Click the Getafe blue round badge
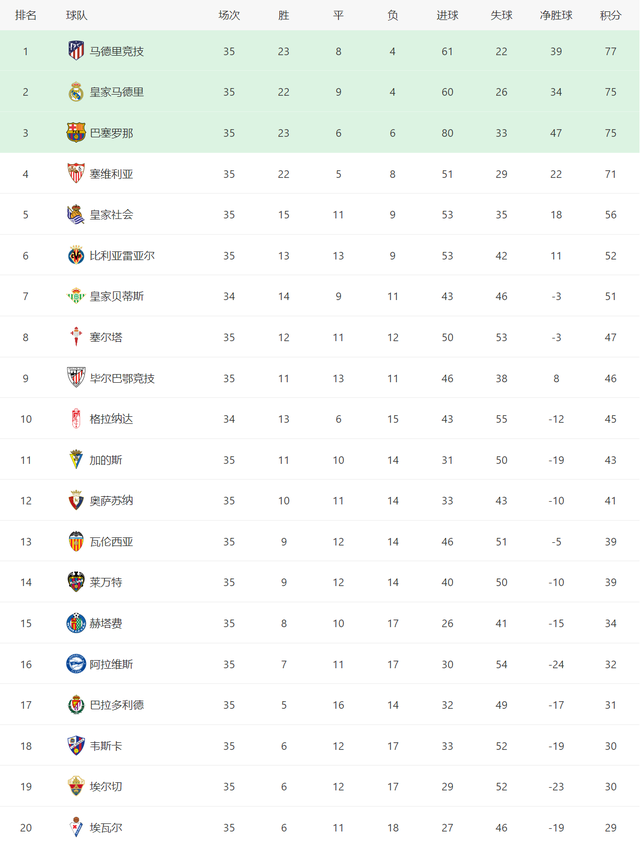 (76, 623)
